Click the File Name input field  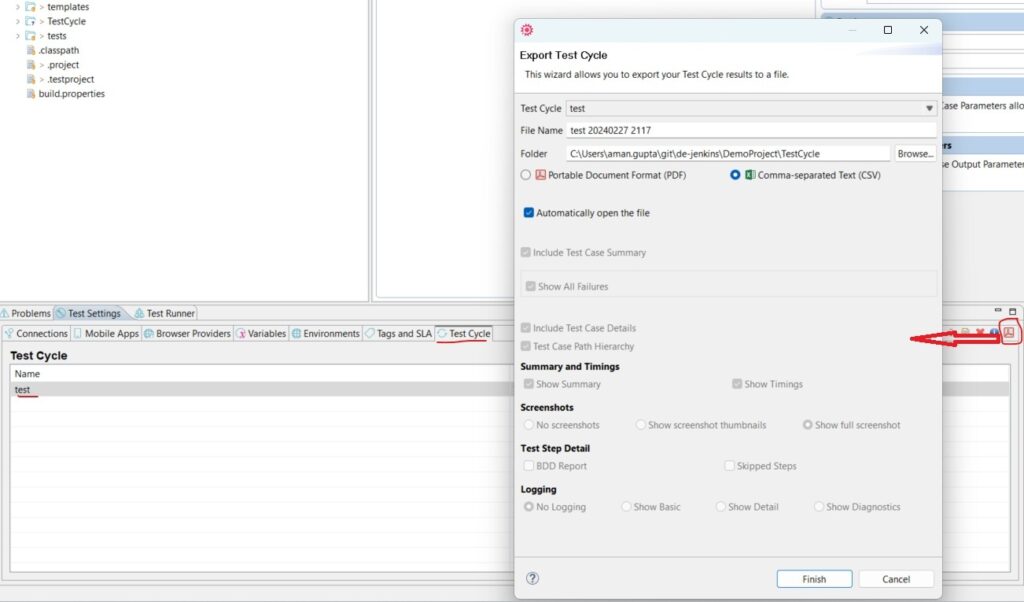coord(751,130)
